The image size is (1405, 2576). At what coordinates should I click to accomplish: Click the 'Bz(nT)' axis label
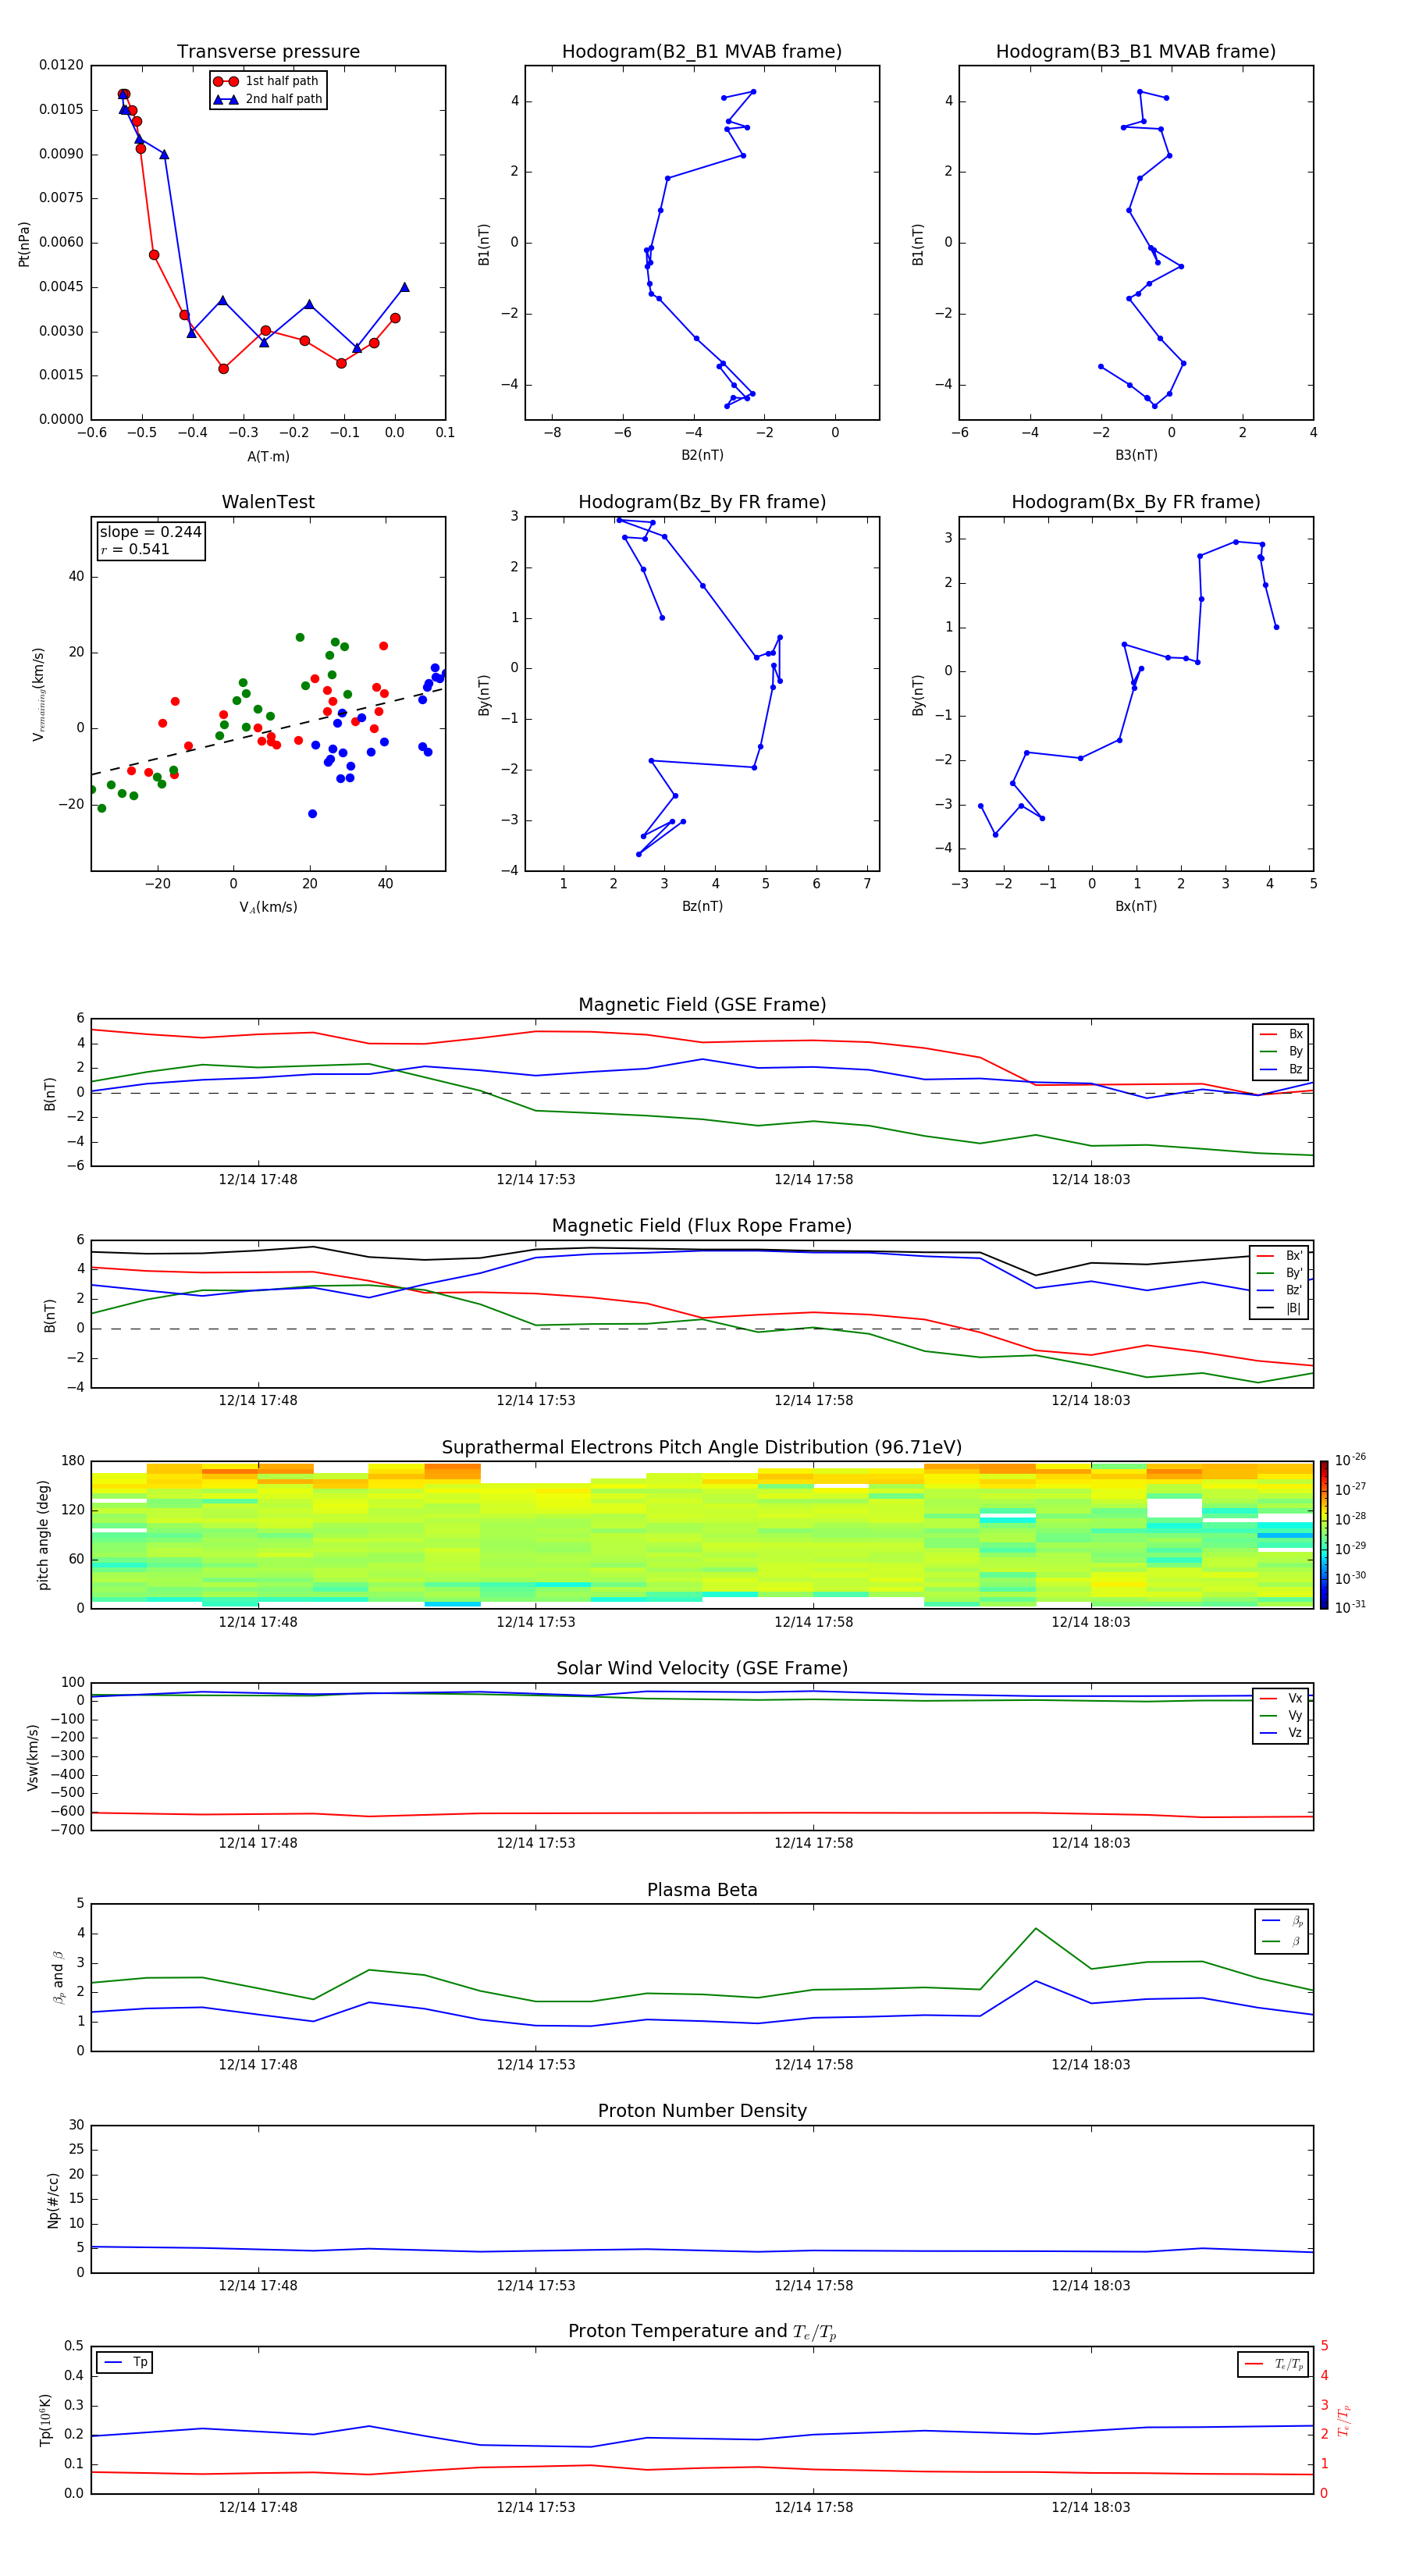point(702,906)
